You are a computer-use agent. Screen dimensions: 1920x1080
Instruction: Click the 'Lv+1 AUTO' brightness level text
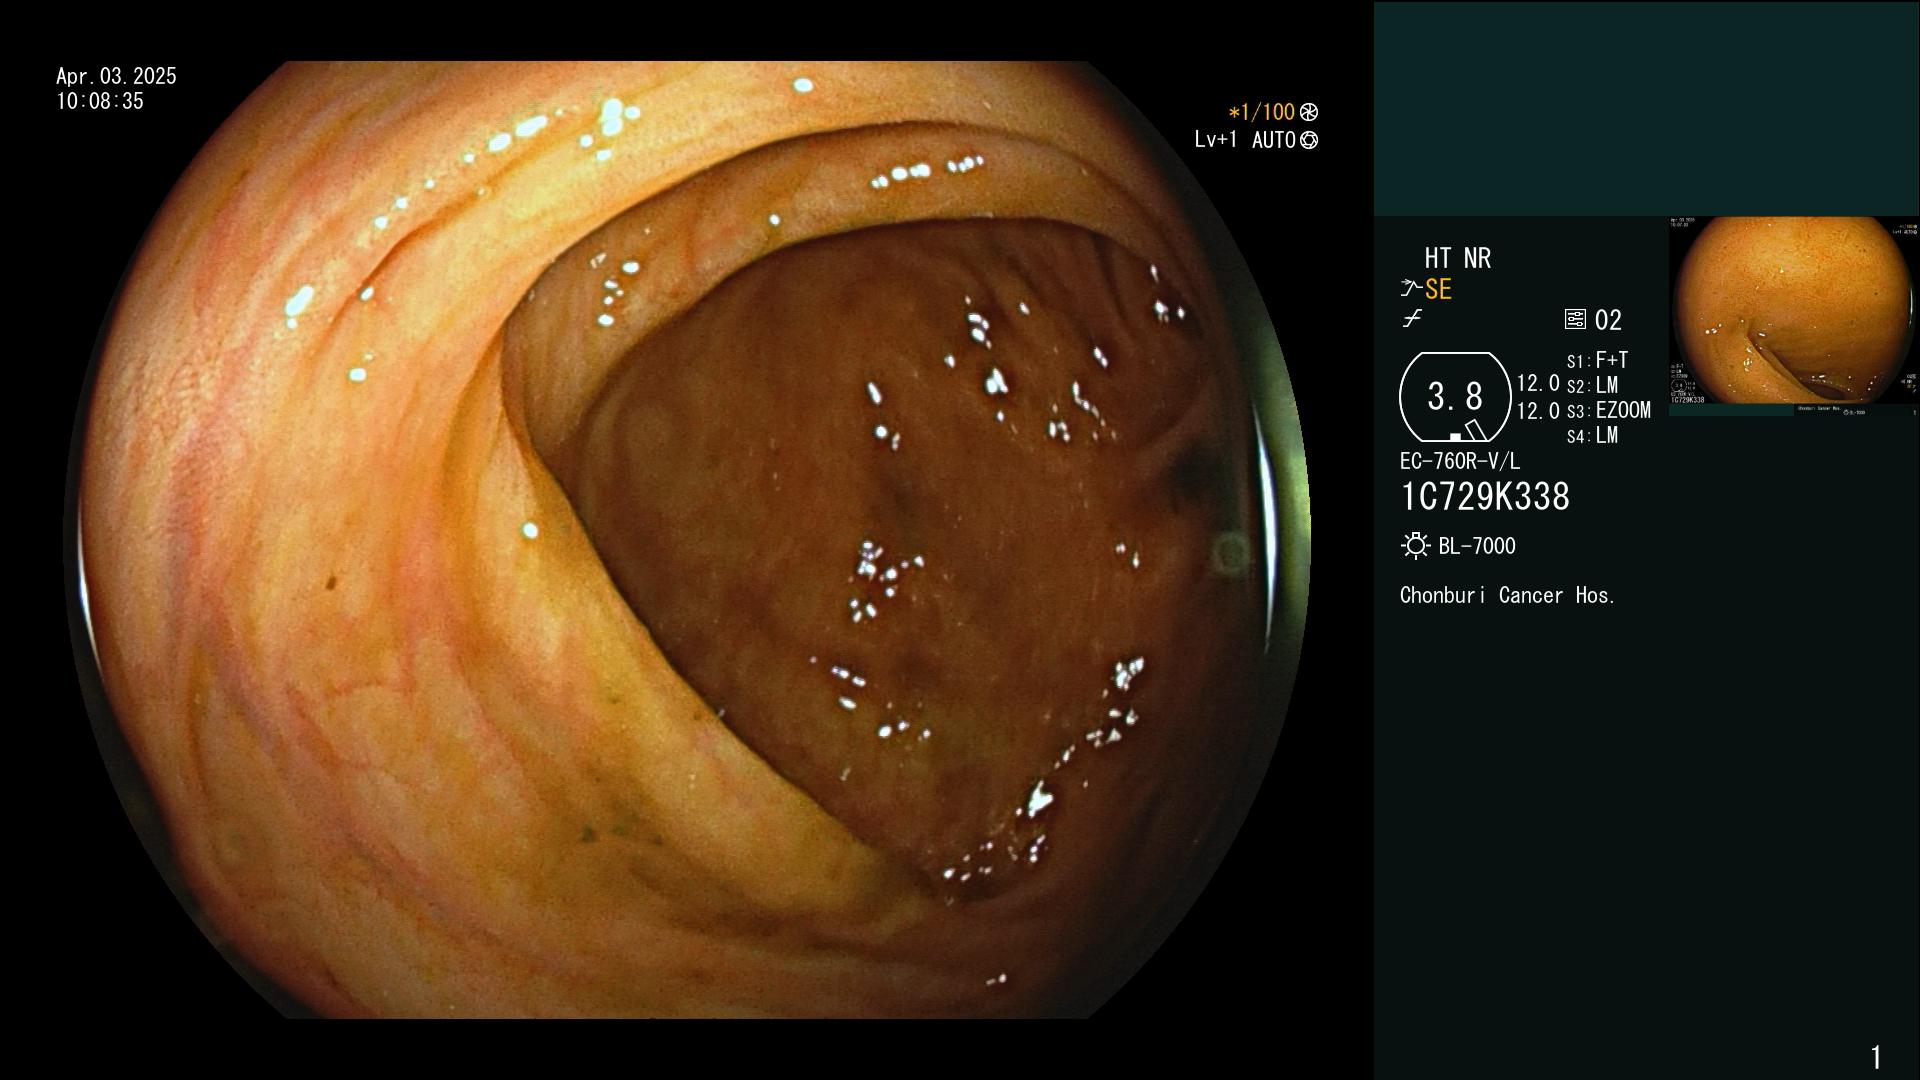point(1245,140)
